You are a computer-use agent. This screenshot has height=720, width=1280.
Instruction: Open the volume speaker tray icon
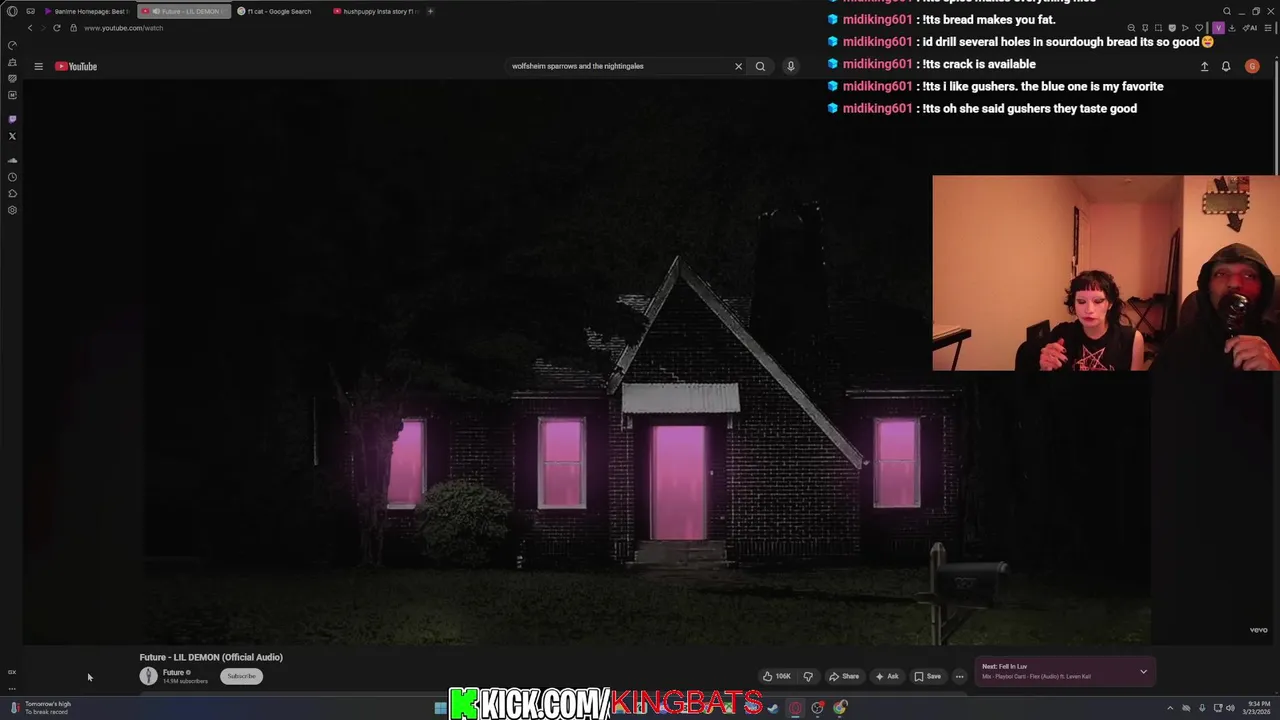pyautogui.click(x=1231, y=708)
